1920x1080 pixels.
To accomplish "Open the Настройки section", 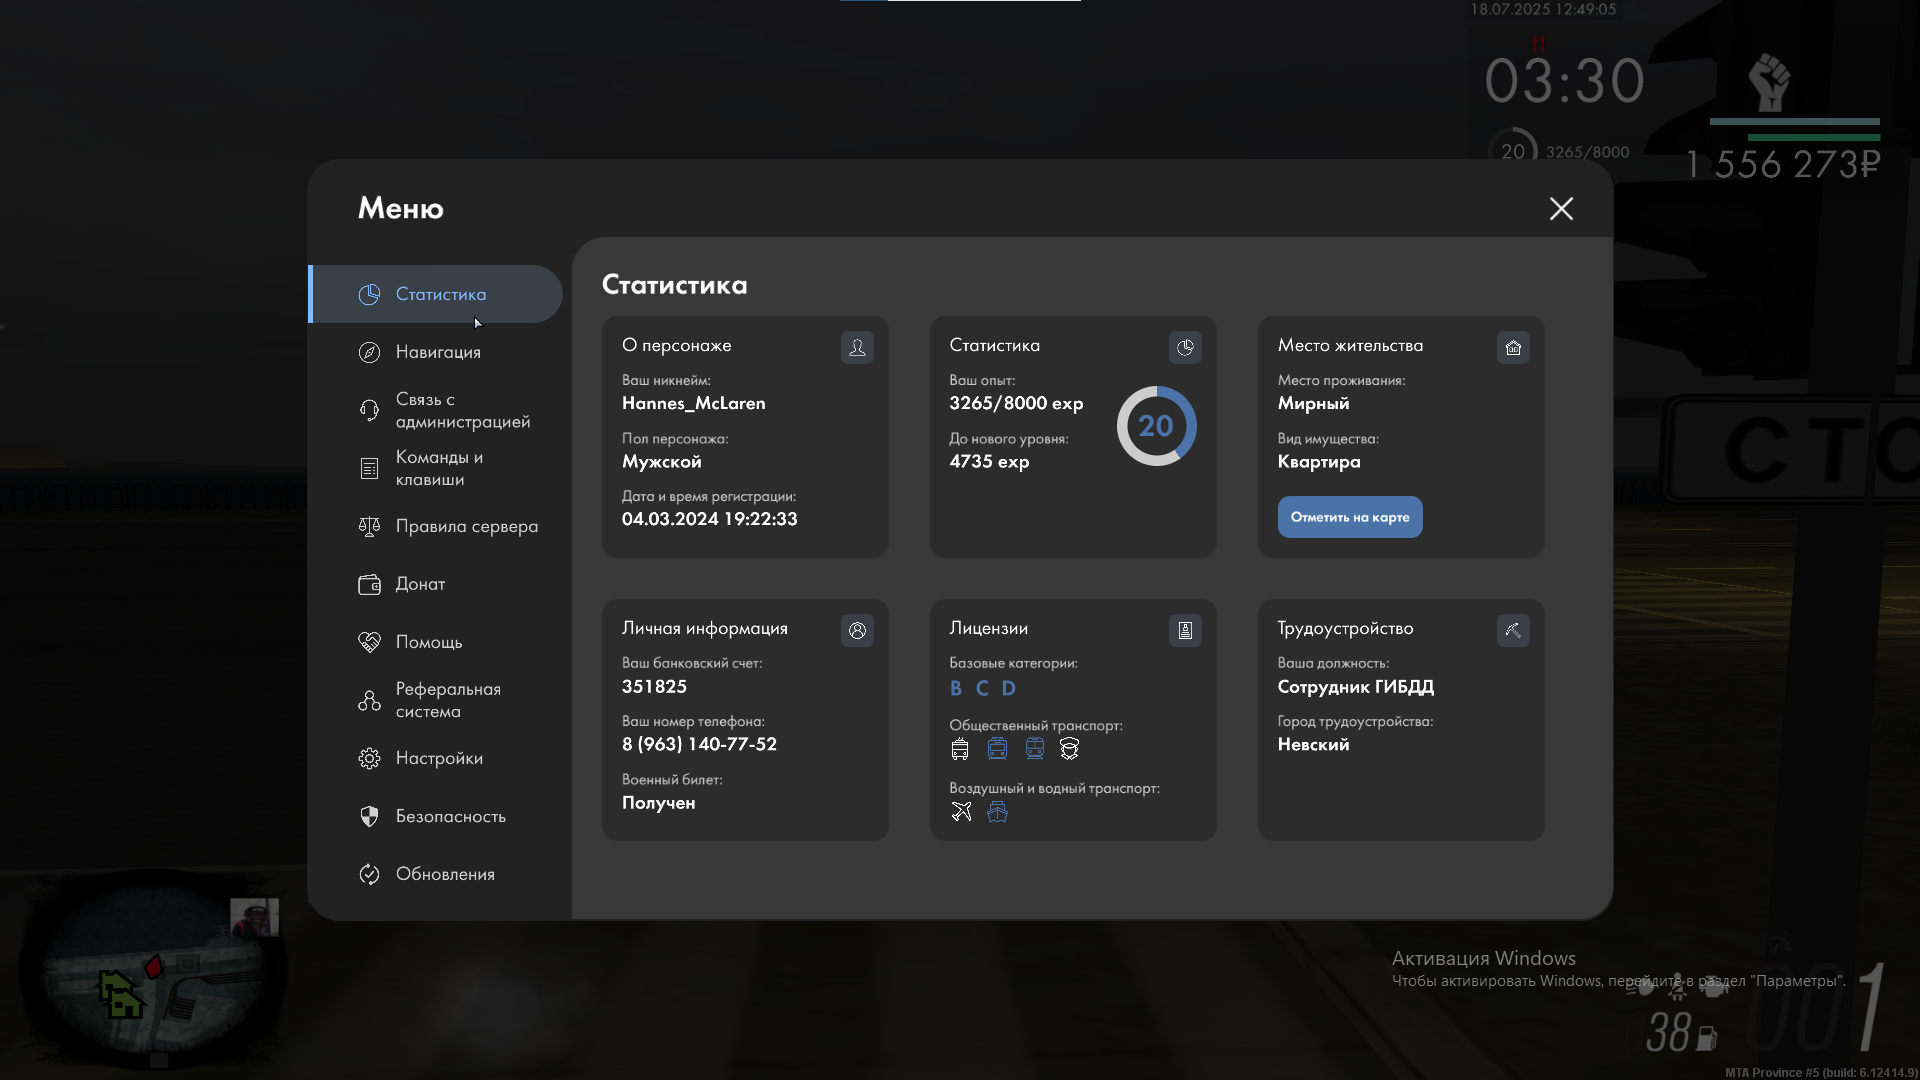I will (437, 758).
